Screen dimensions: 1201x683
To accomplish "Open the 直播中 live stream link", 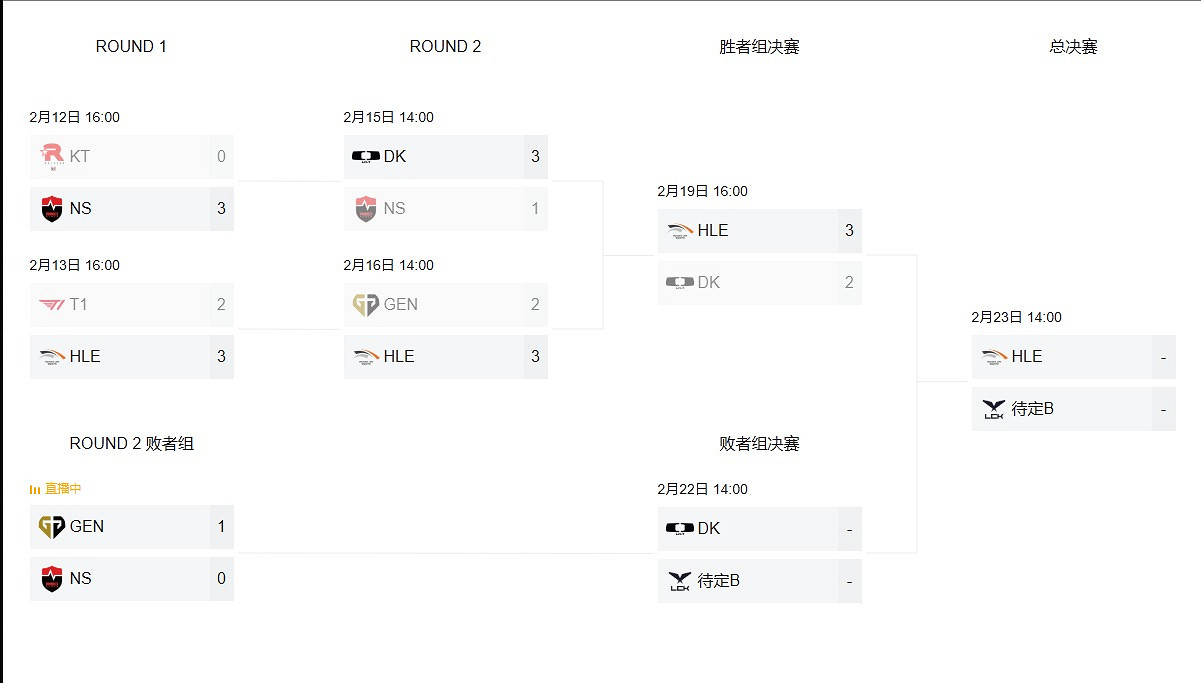I will [x=62, y=490].
